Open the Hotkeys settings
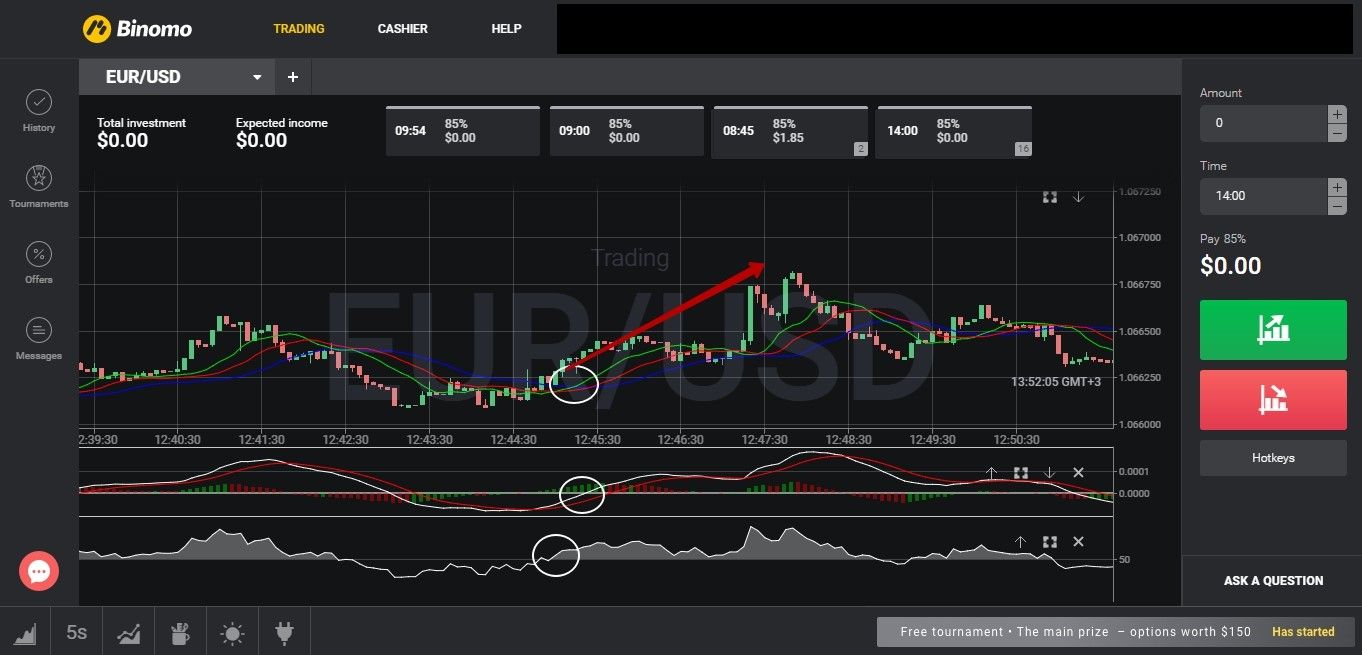The height and width of the screenshot is (655, 1362). point(1273,458)
